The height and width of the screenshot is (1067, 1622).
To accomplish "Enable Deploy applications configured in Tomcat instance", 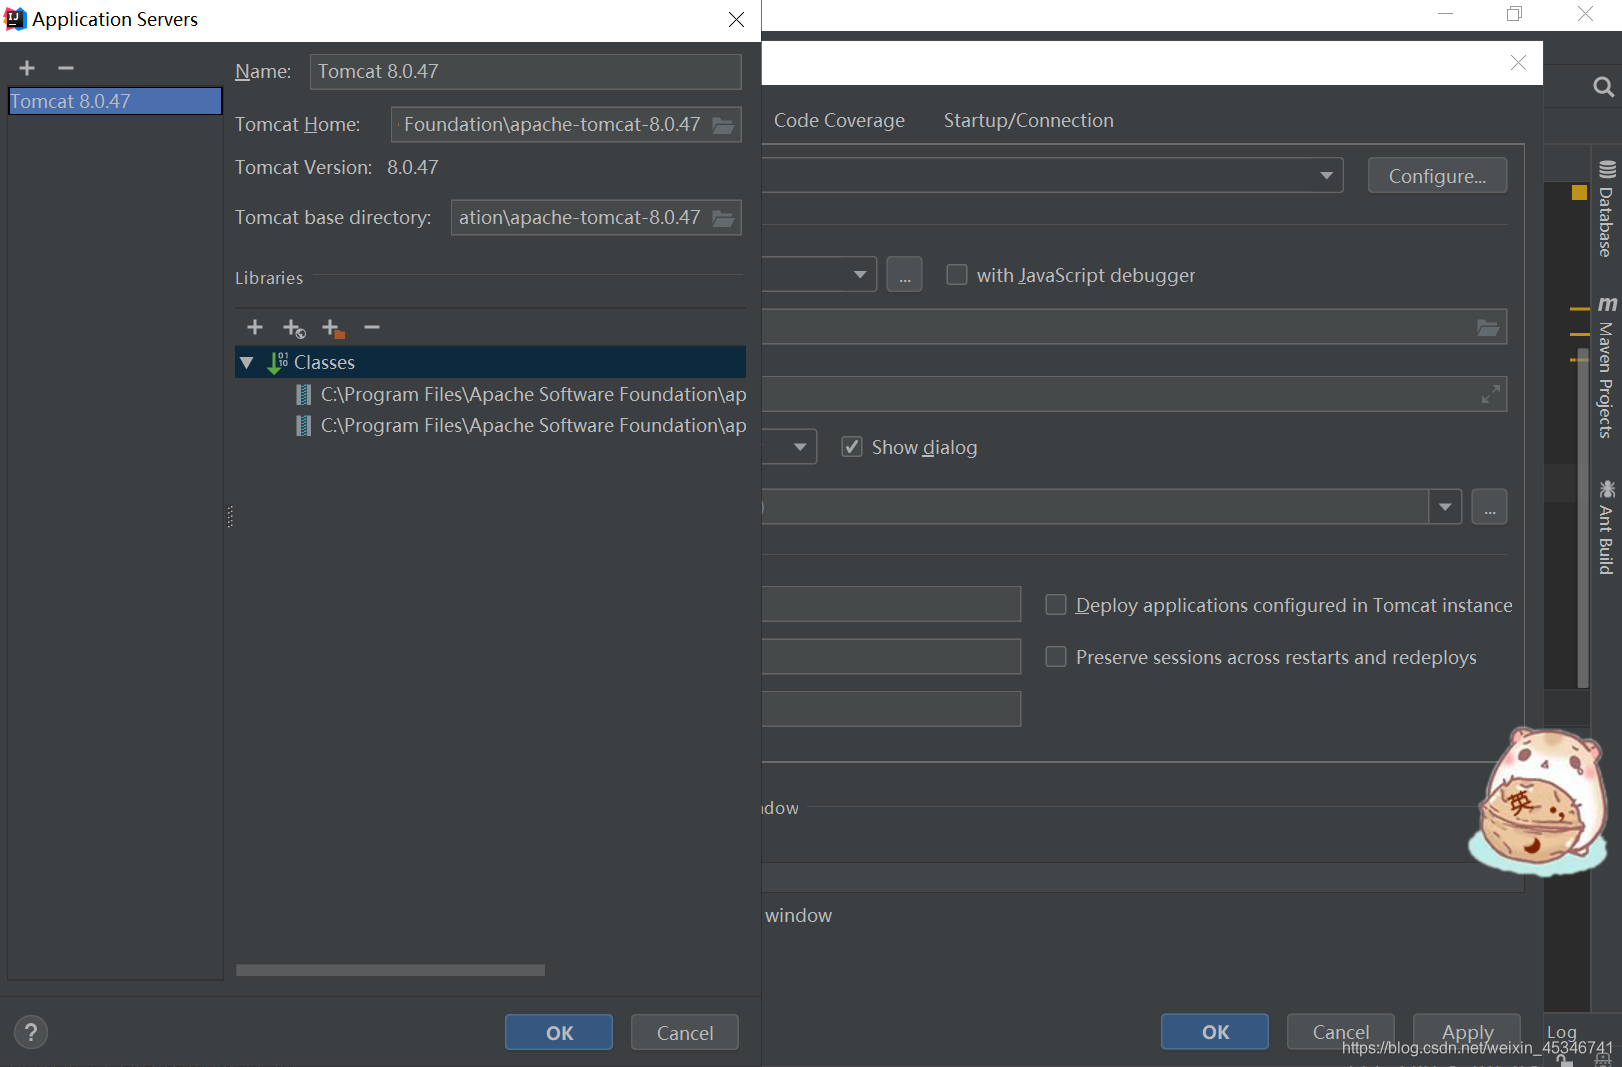I will (1055, 604).
